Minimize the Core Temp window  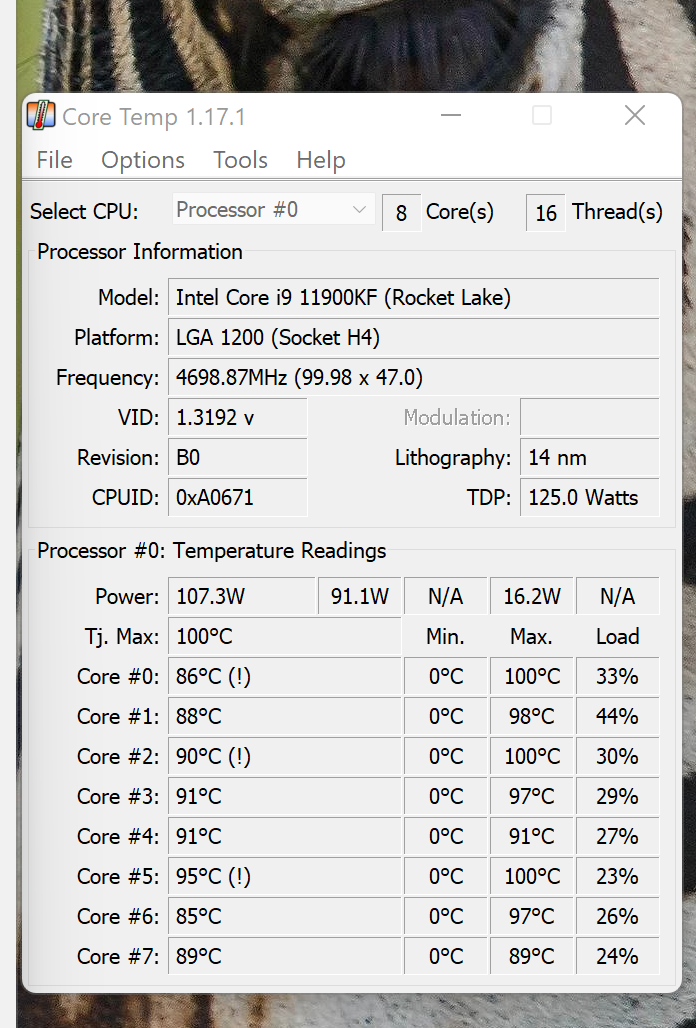451,115
